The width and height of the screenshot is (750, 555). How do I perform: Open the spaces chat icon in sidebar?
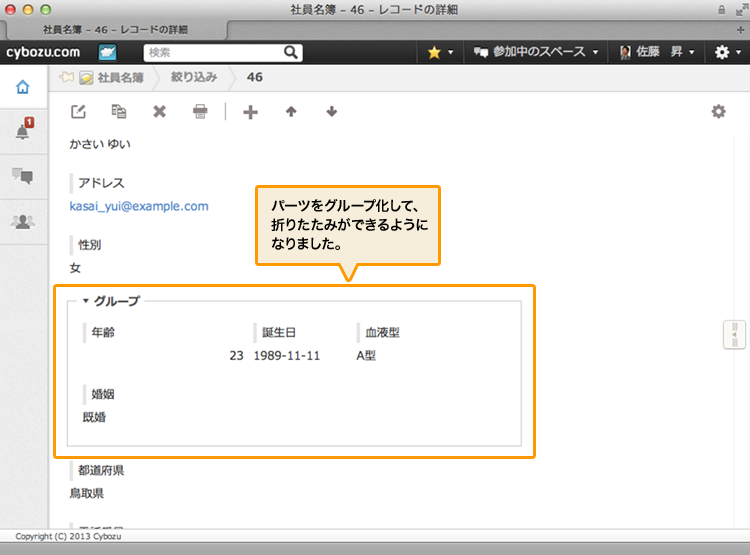point(23,177)
